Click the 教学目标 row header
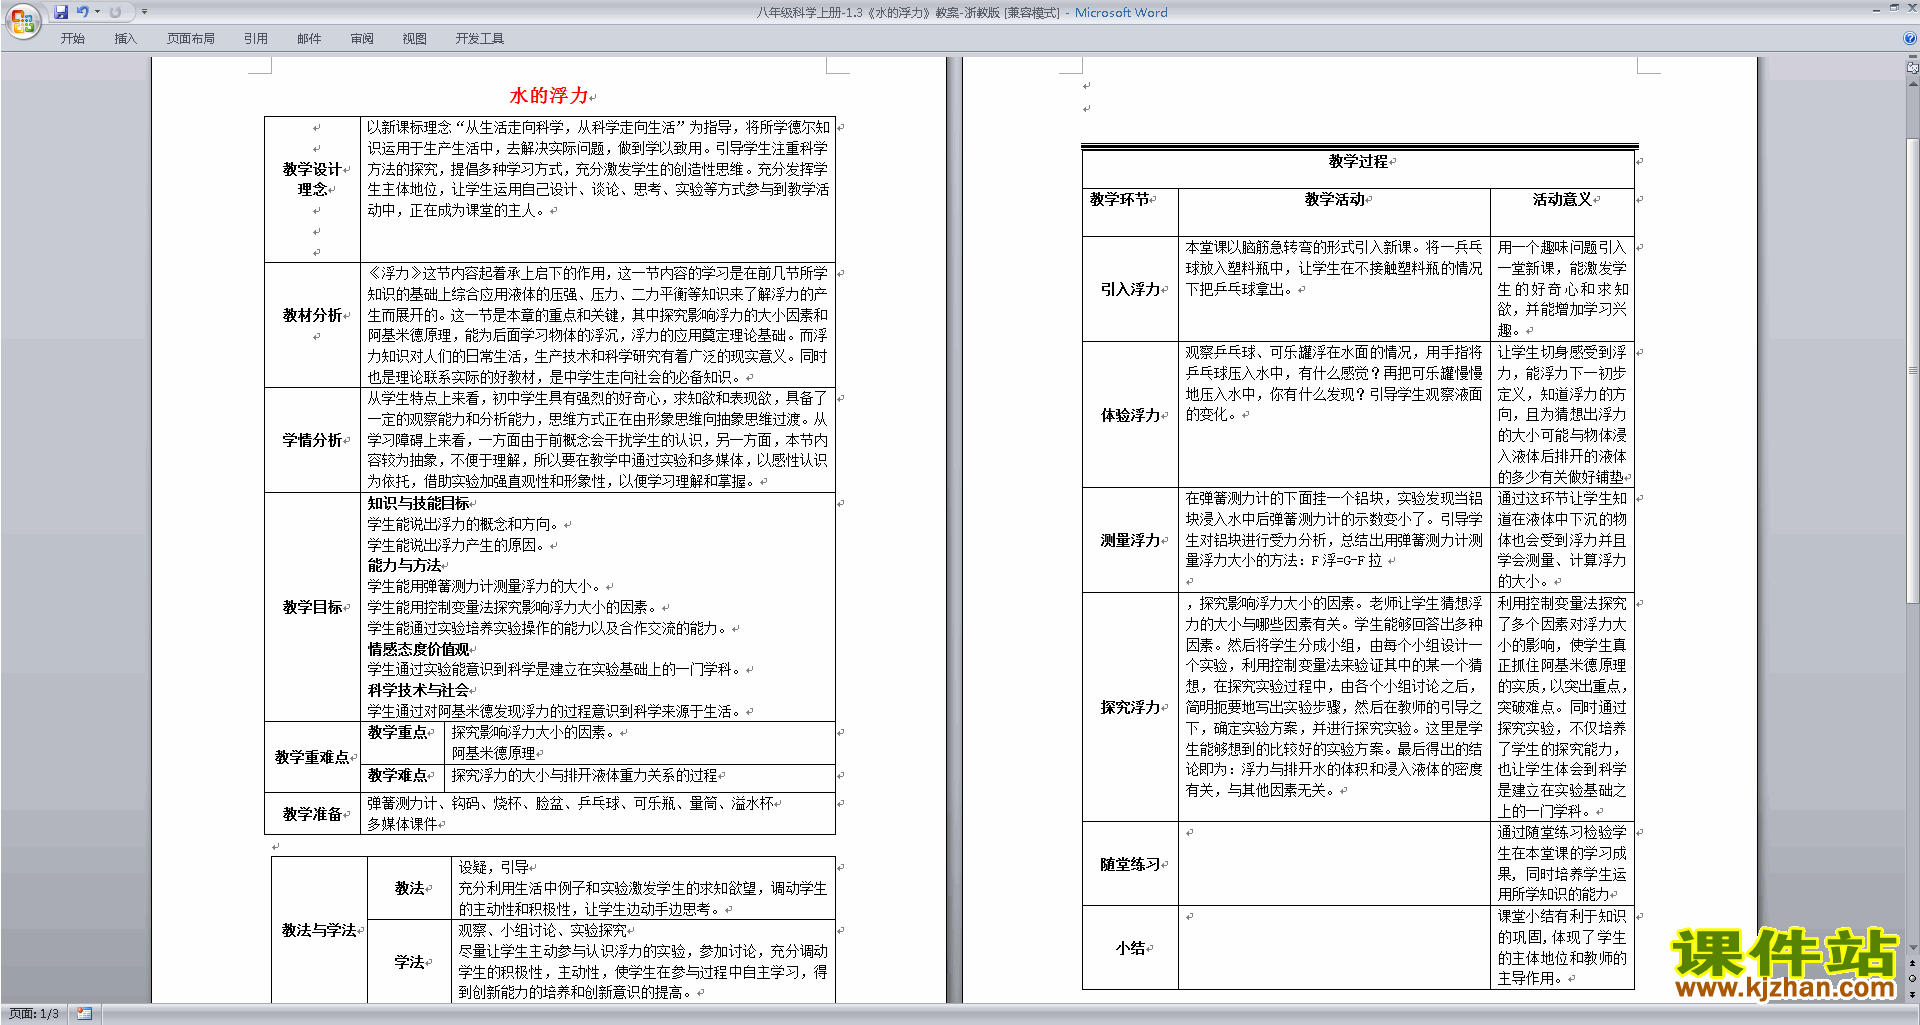The width and height of the screenshot is (1920, 1025). [x=312, y=607]
